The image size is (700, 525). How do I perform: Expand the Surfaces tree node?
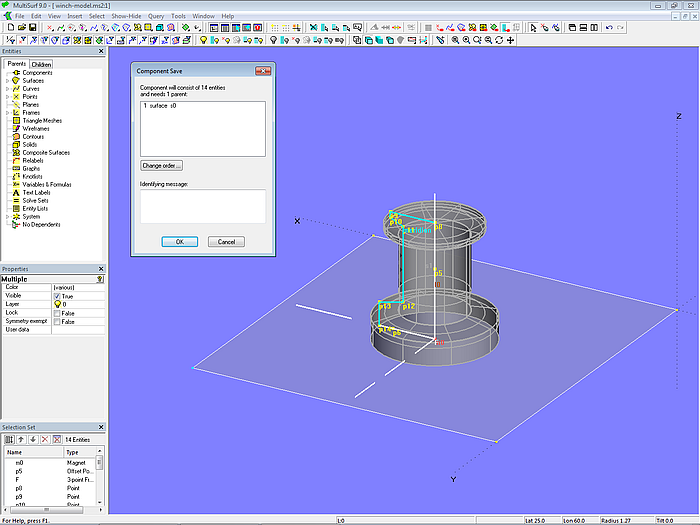pos(8,81)
